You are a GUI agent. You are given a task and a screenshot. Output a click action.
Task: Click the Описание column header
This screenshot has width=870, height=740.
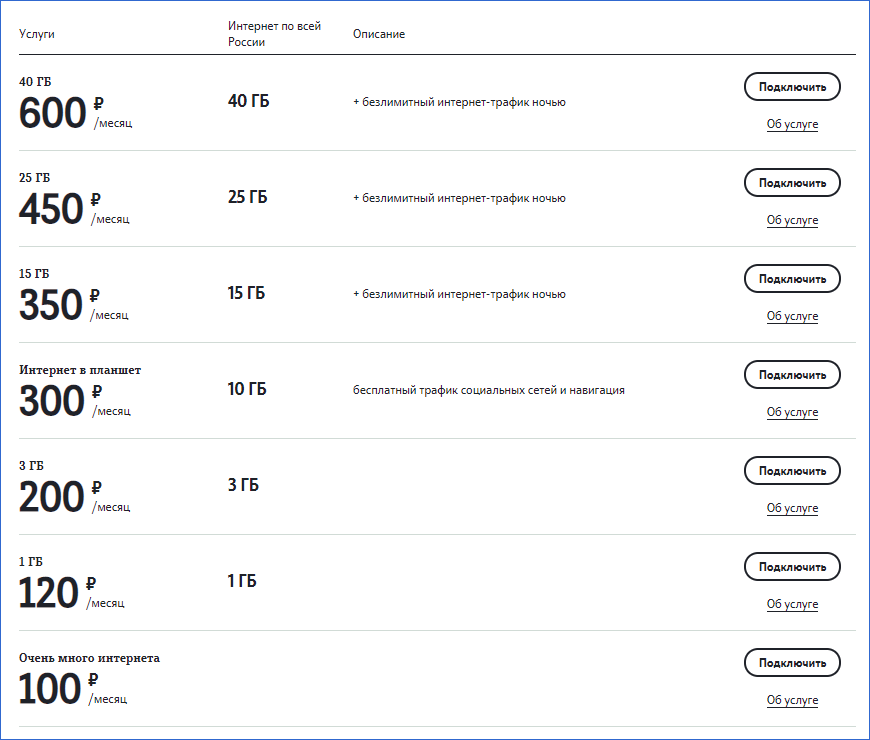tap(379, 34)
